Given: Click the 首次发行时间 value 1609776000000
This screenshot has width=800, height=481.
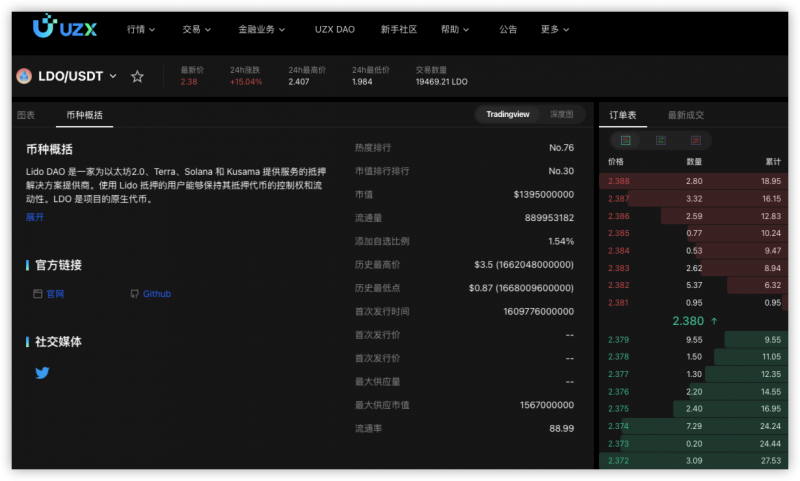Looking at the screenshot, I should coord(539,312).
